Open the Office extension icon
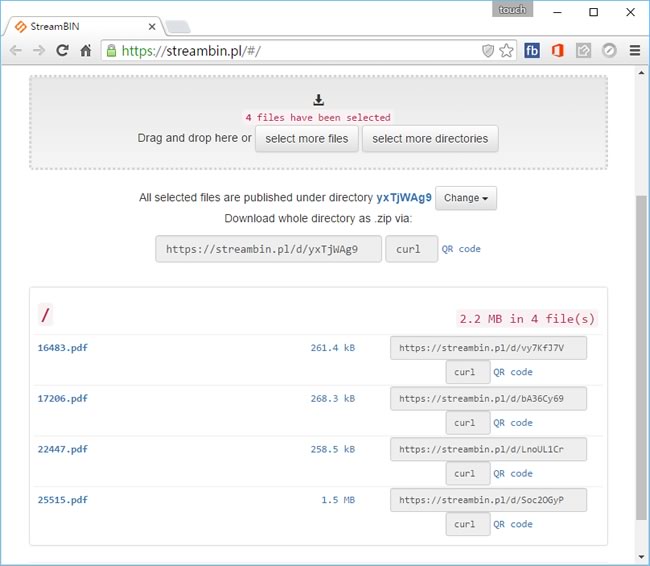Viewport: 650px width, 566px height. point(557,50)
